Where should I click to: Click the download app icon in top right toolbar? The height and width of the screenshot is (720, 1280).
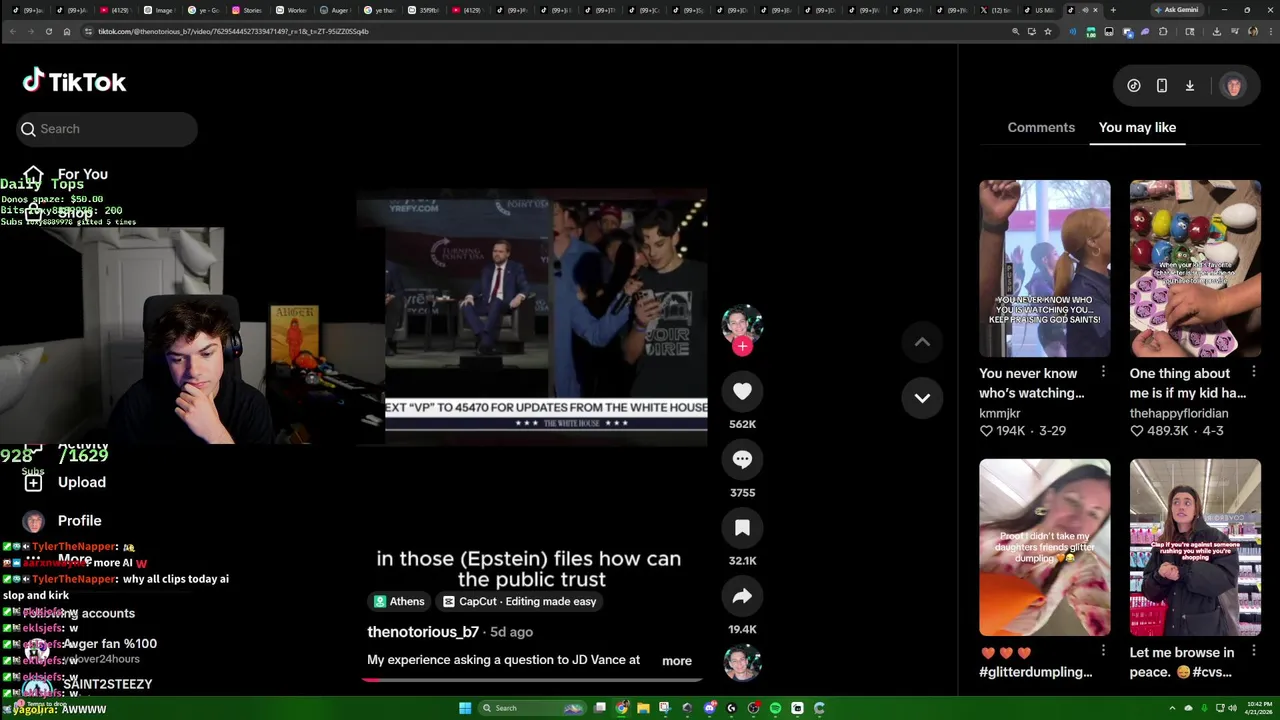click(1190, 86)
